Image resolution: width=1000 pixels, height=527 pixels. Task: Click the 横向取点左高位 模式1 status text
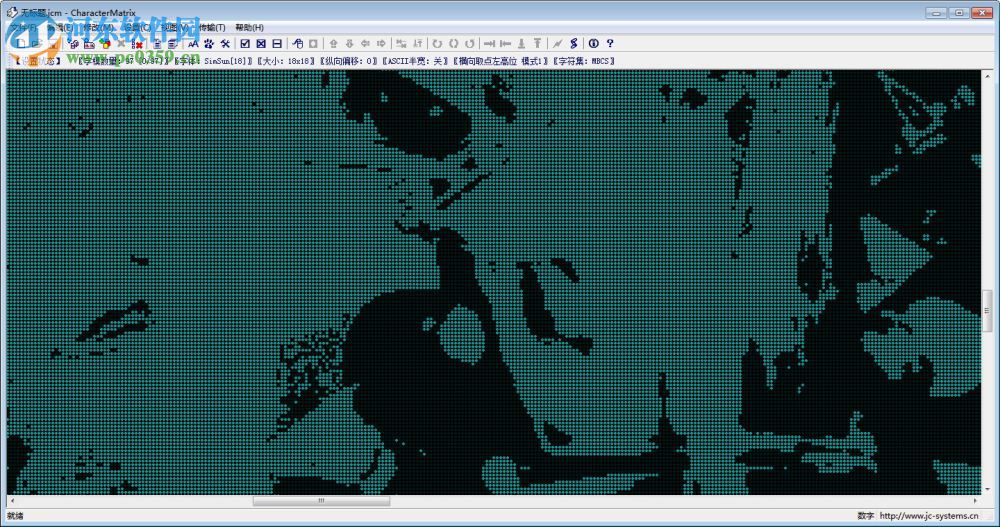pyautogui.click(x=501, y=61)
